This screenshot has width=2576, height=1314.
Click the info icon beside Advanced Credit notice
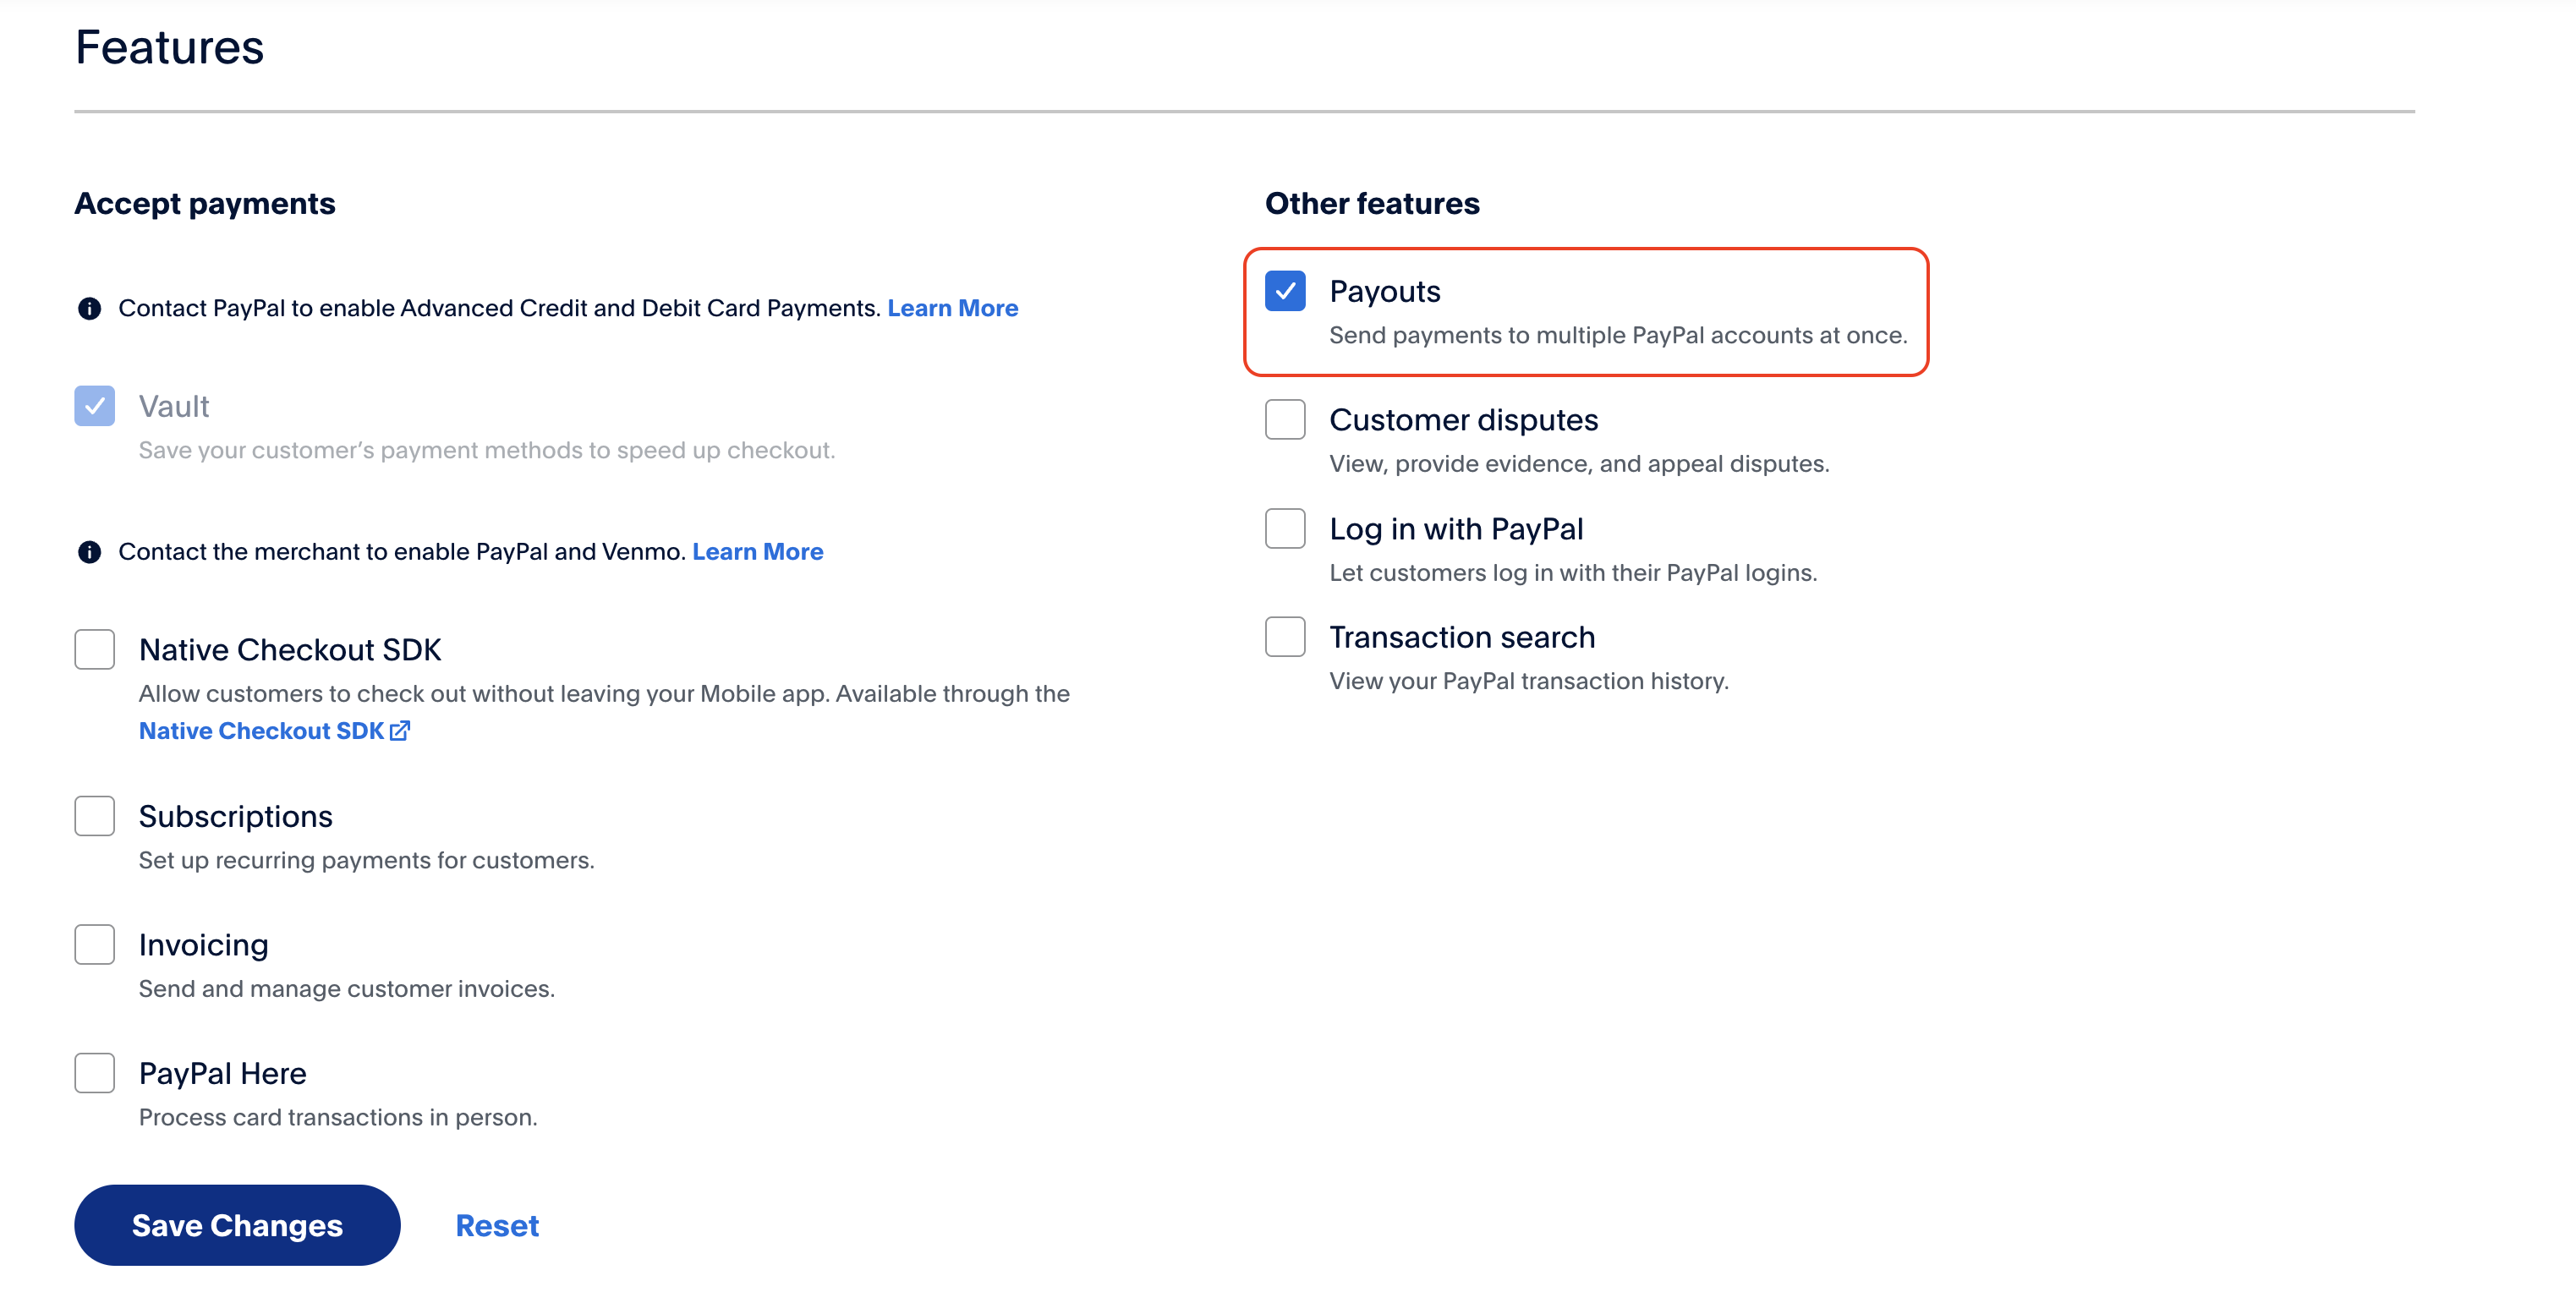tap(89, 308)
